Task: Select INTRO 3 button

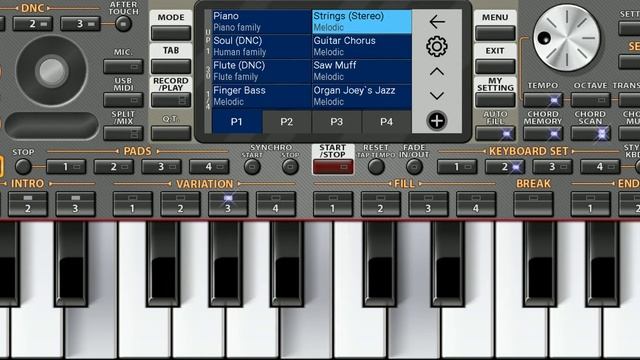Action: pyautogui.click(x=76, y=204)
